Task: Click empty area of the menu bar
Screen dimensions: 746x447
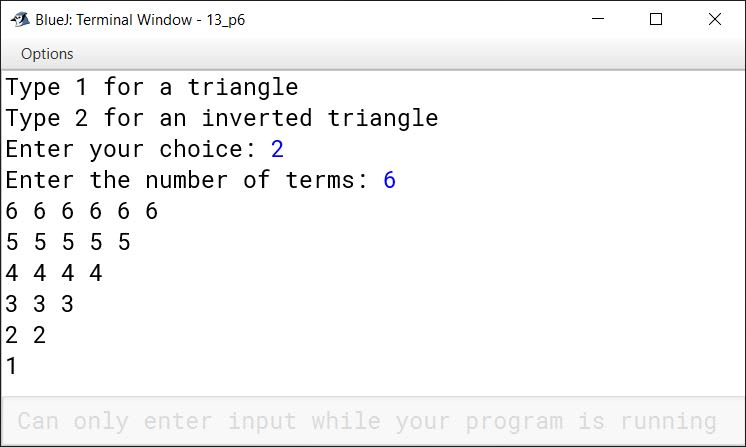Action: pos(404,54)
